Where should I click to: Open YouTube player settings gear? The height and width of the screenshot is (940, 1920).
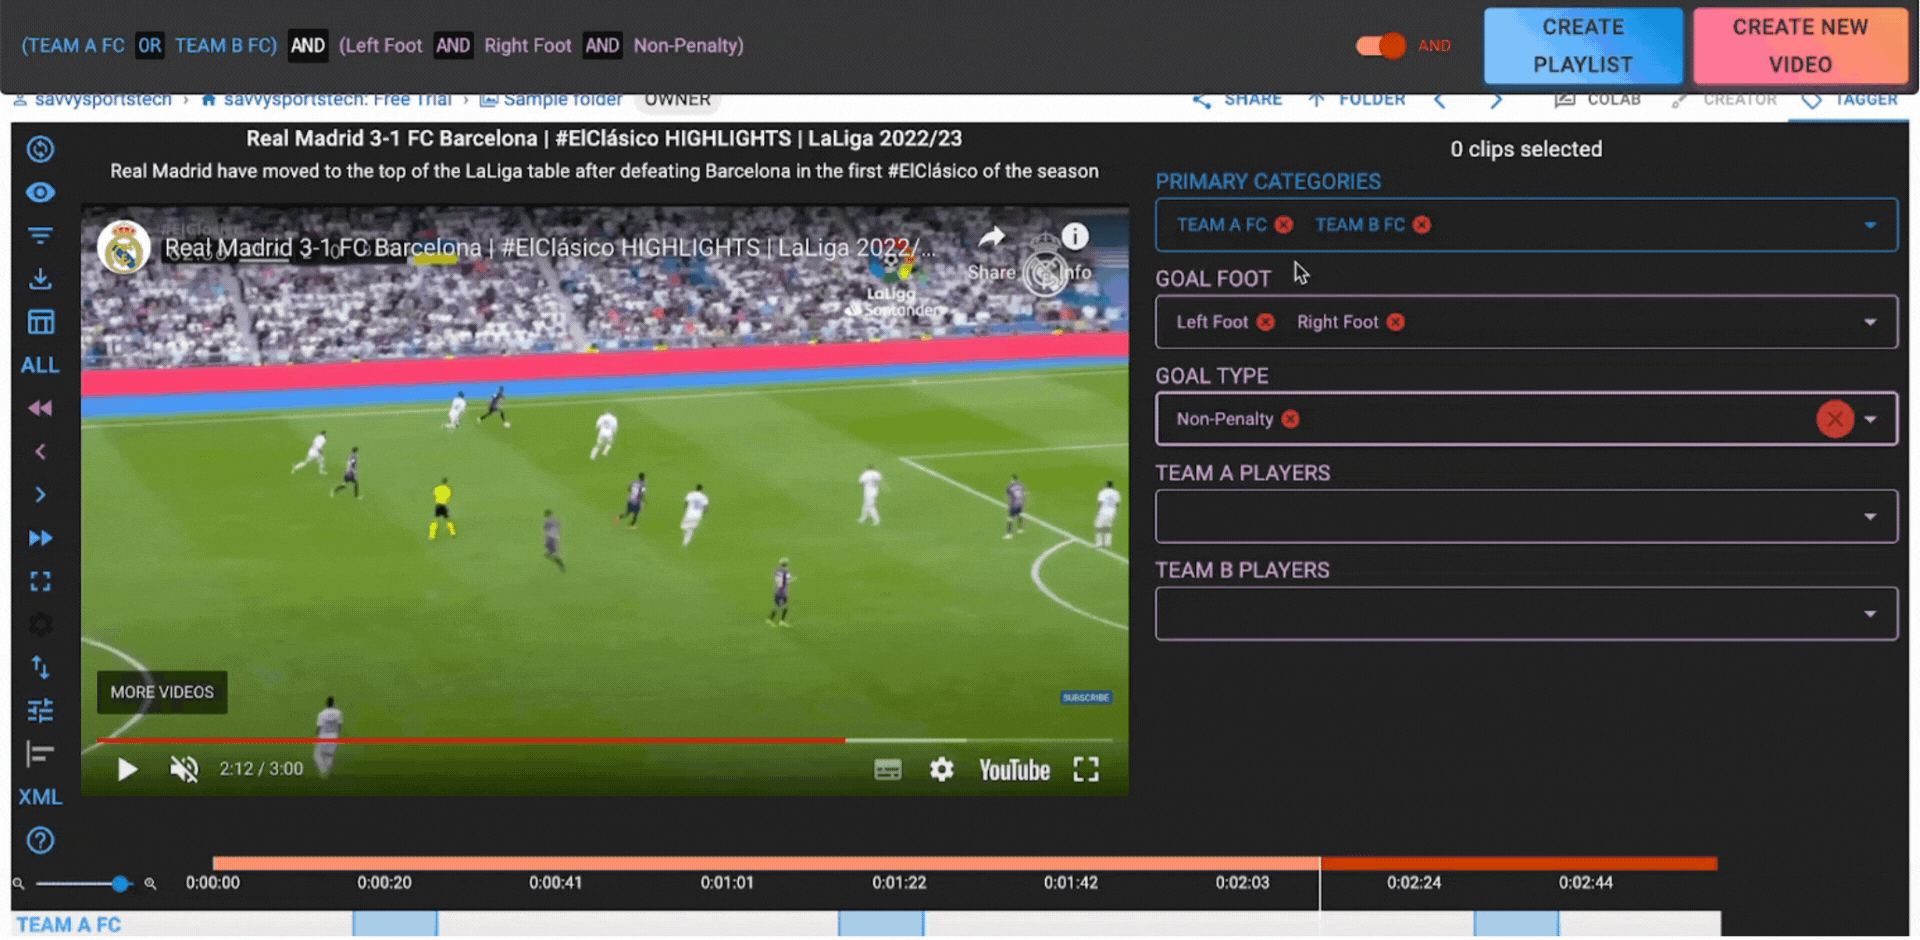pyautogui.click(x=942, y=769)
